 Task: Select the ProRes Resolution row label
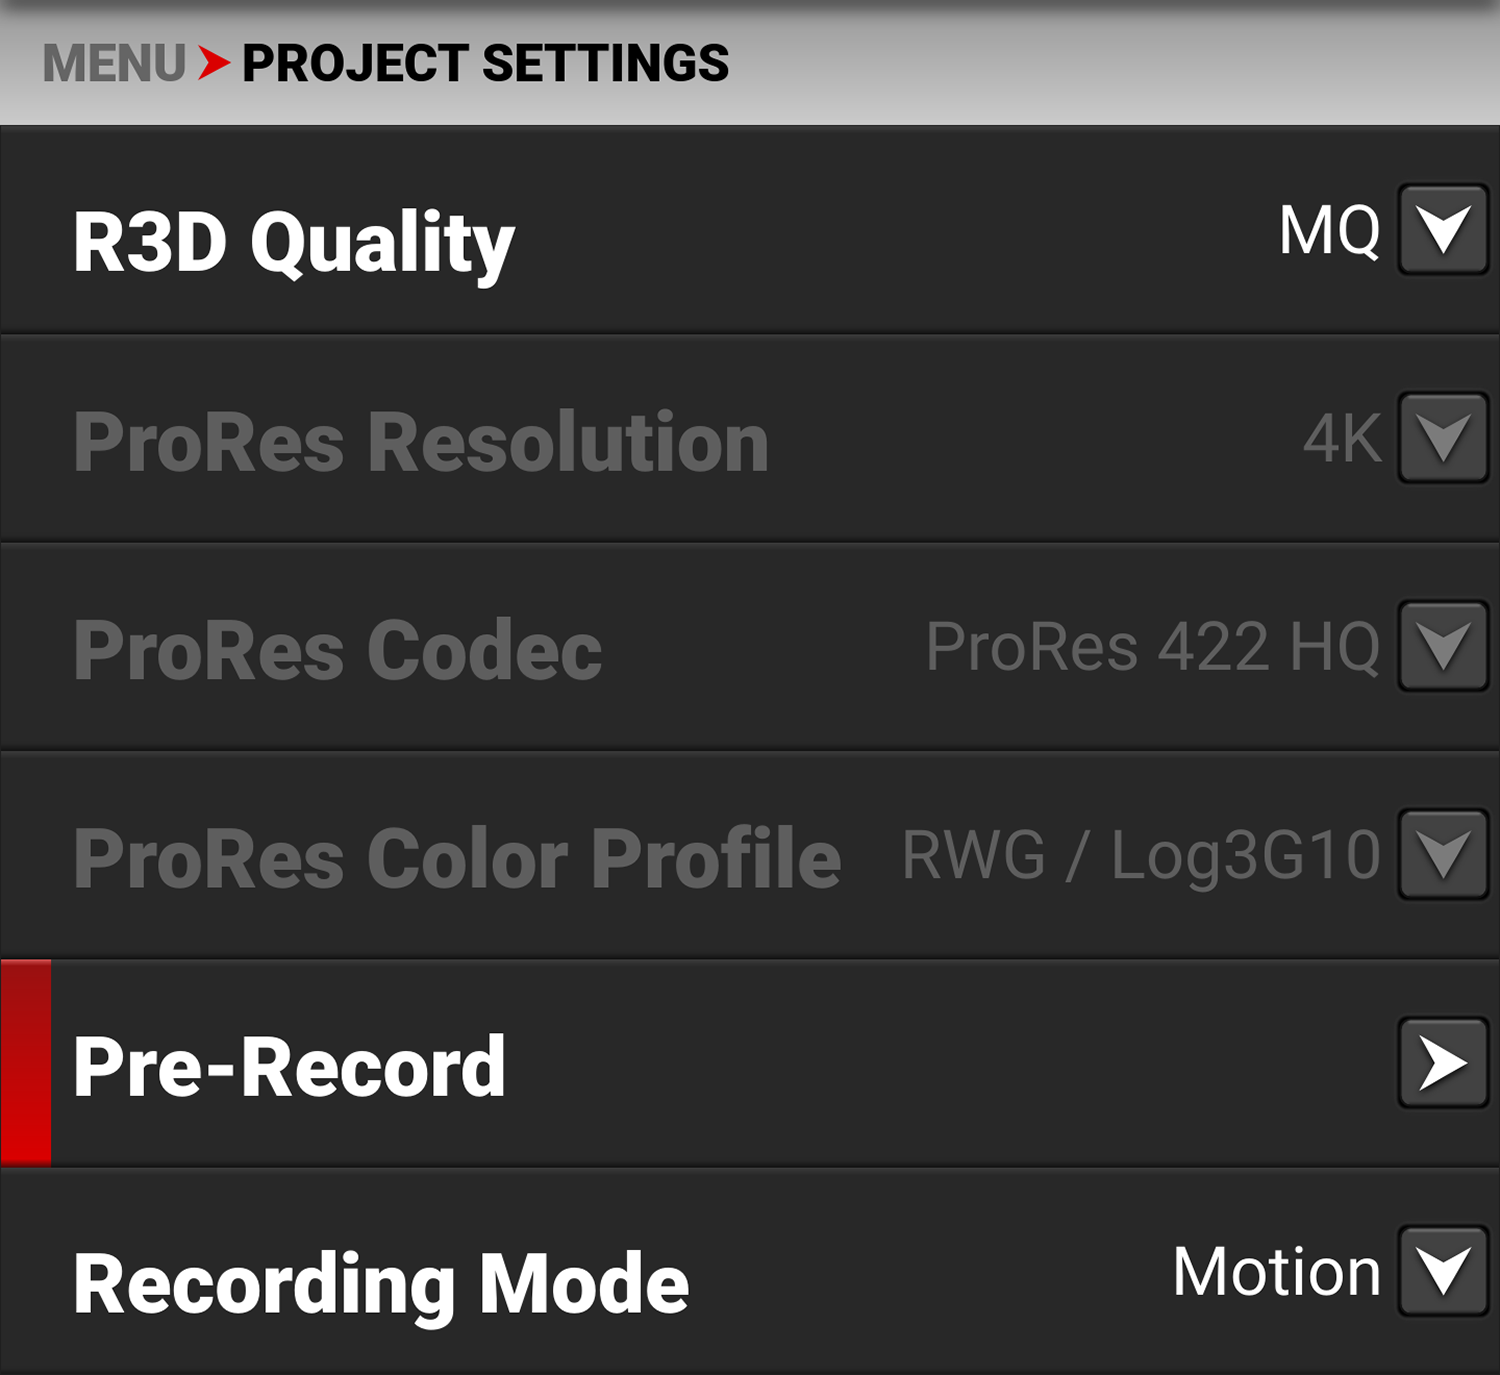(x=421, y=441)
